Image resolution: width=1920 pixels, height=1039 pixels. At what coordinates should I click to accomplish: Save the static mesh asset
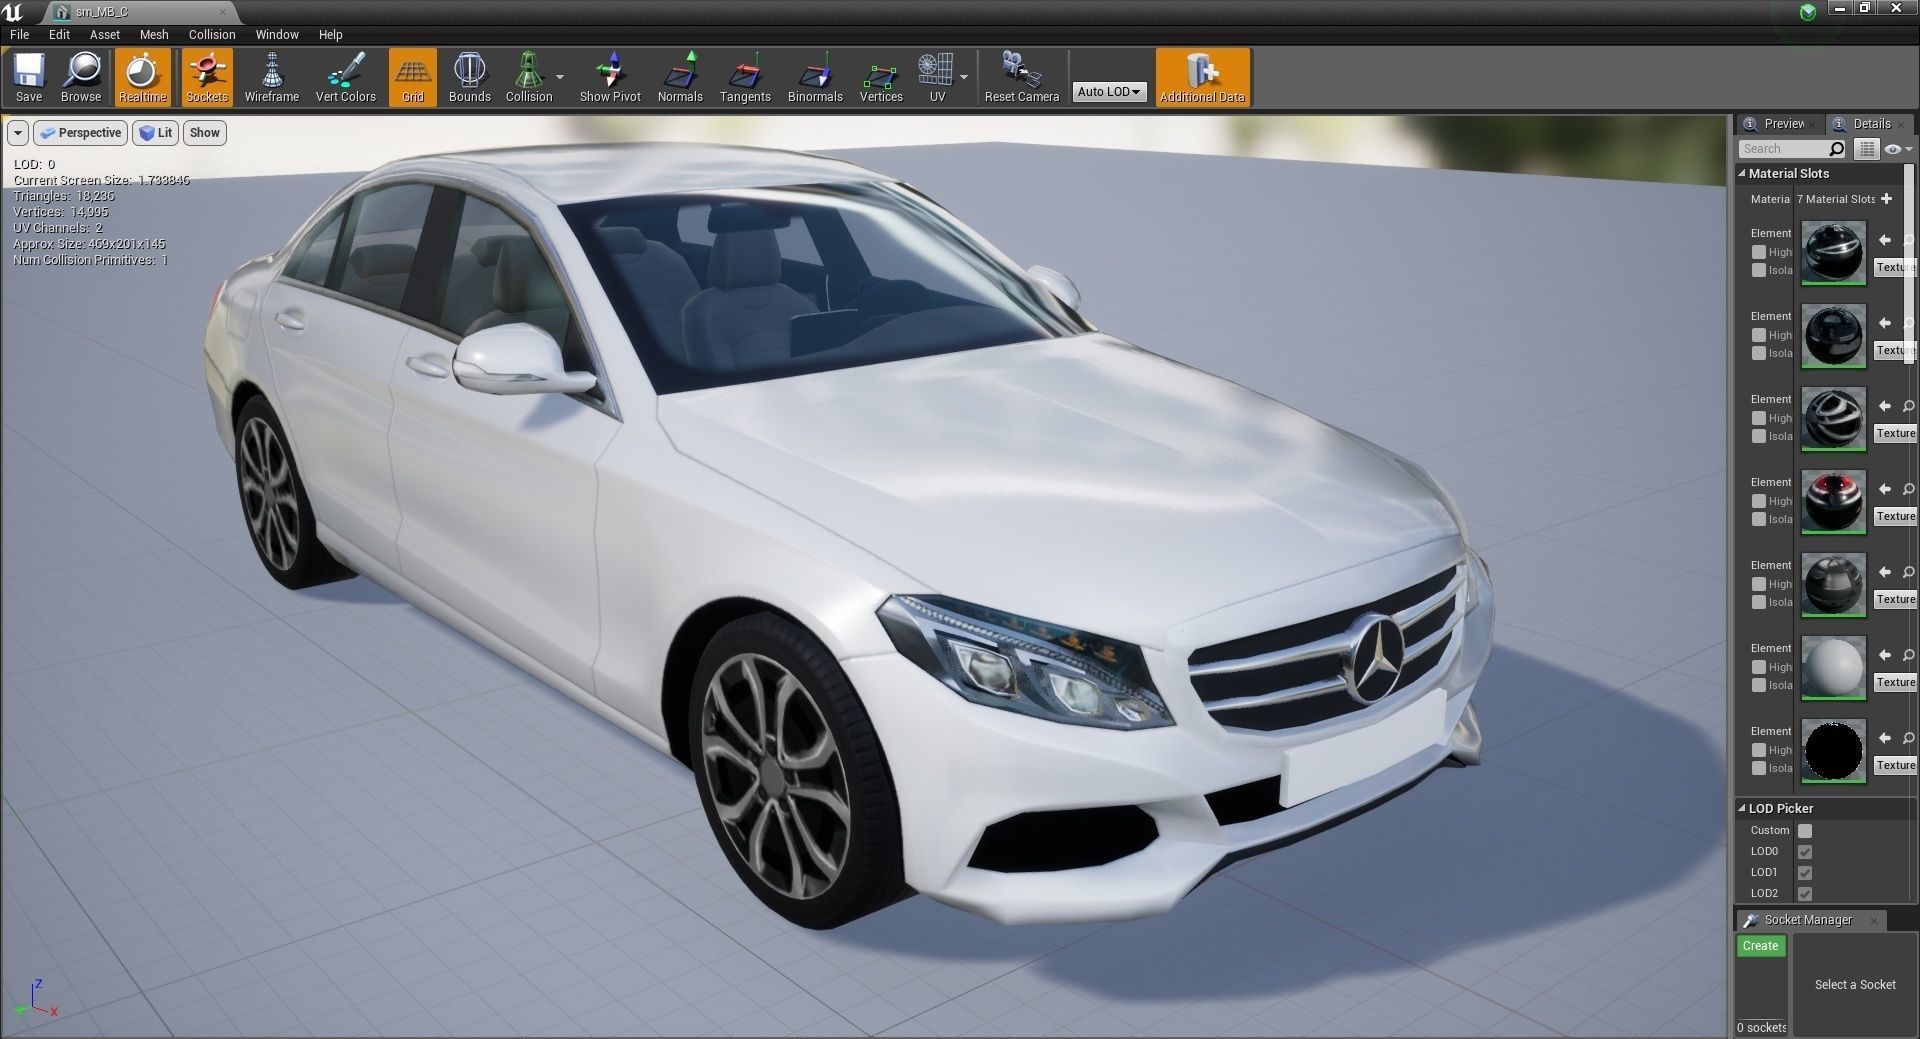point(29,77)
